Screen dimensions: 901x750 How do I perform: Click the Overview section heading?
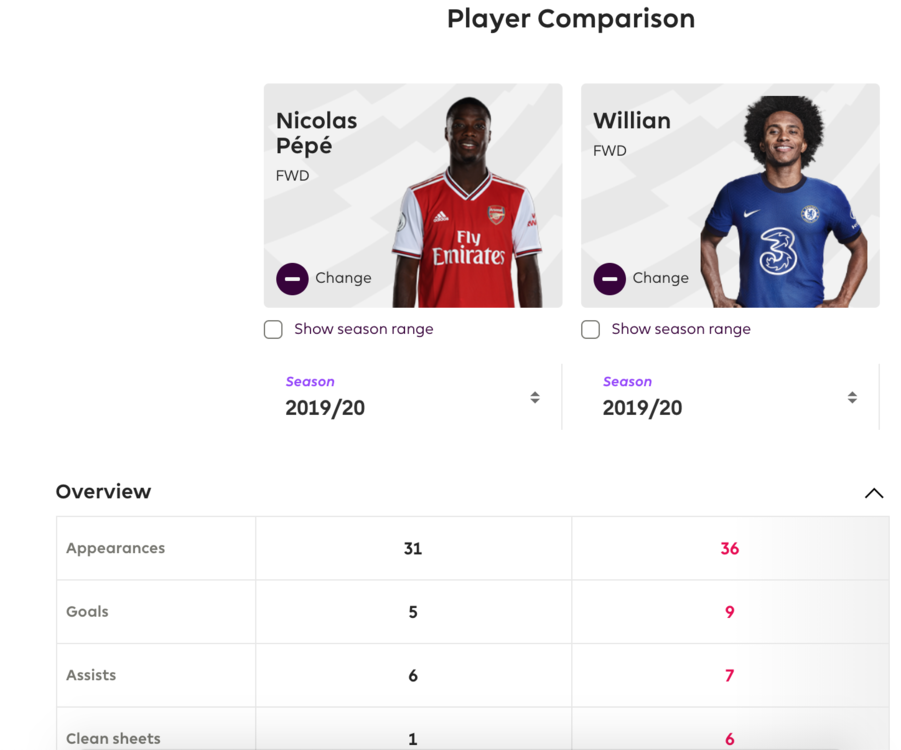tap(103, 492)
